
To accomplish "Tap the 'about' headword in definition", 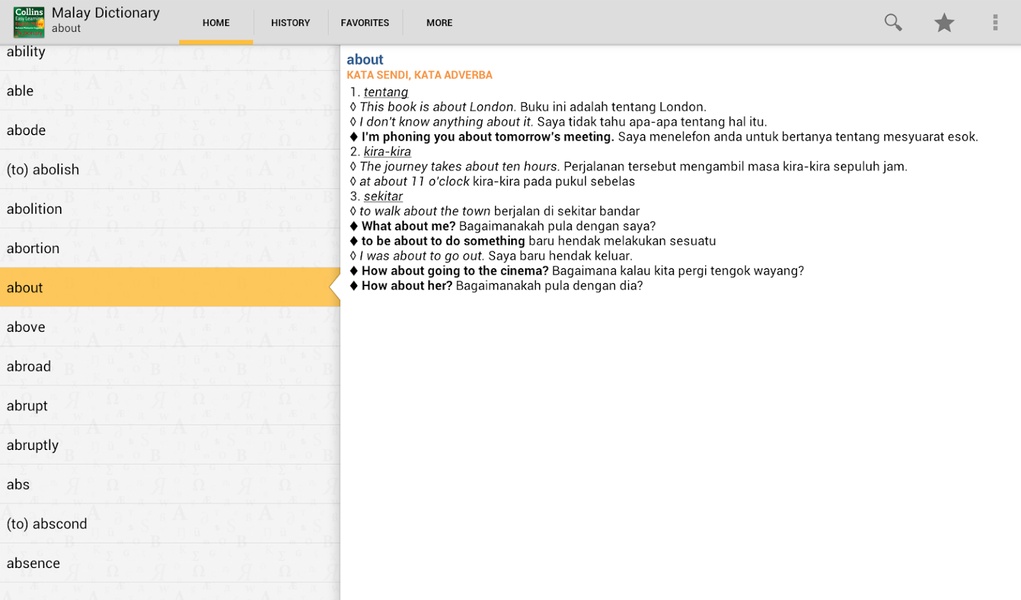I will click(x=365, y=59).
